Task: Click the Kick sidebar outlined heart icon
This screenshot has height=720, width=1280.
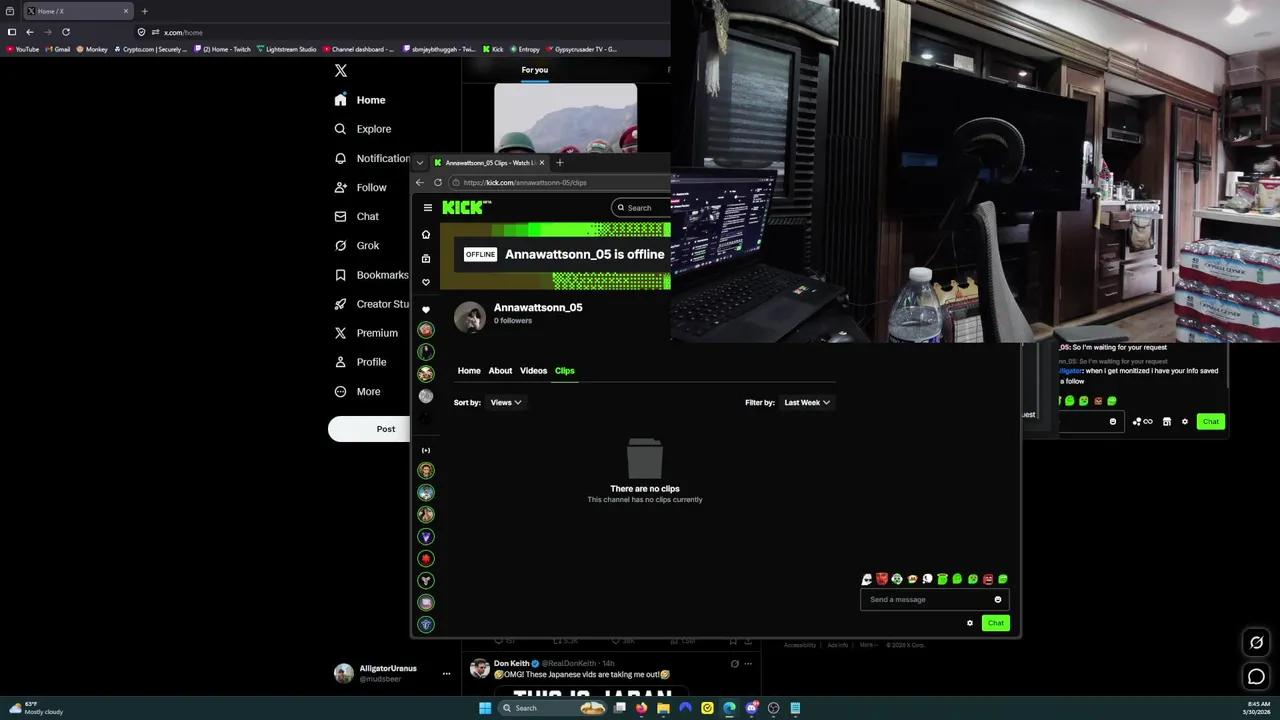Action: point(426,283)
